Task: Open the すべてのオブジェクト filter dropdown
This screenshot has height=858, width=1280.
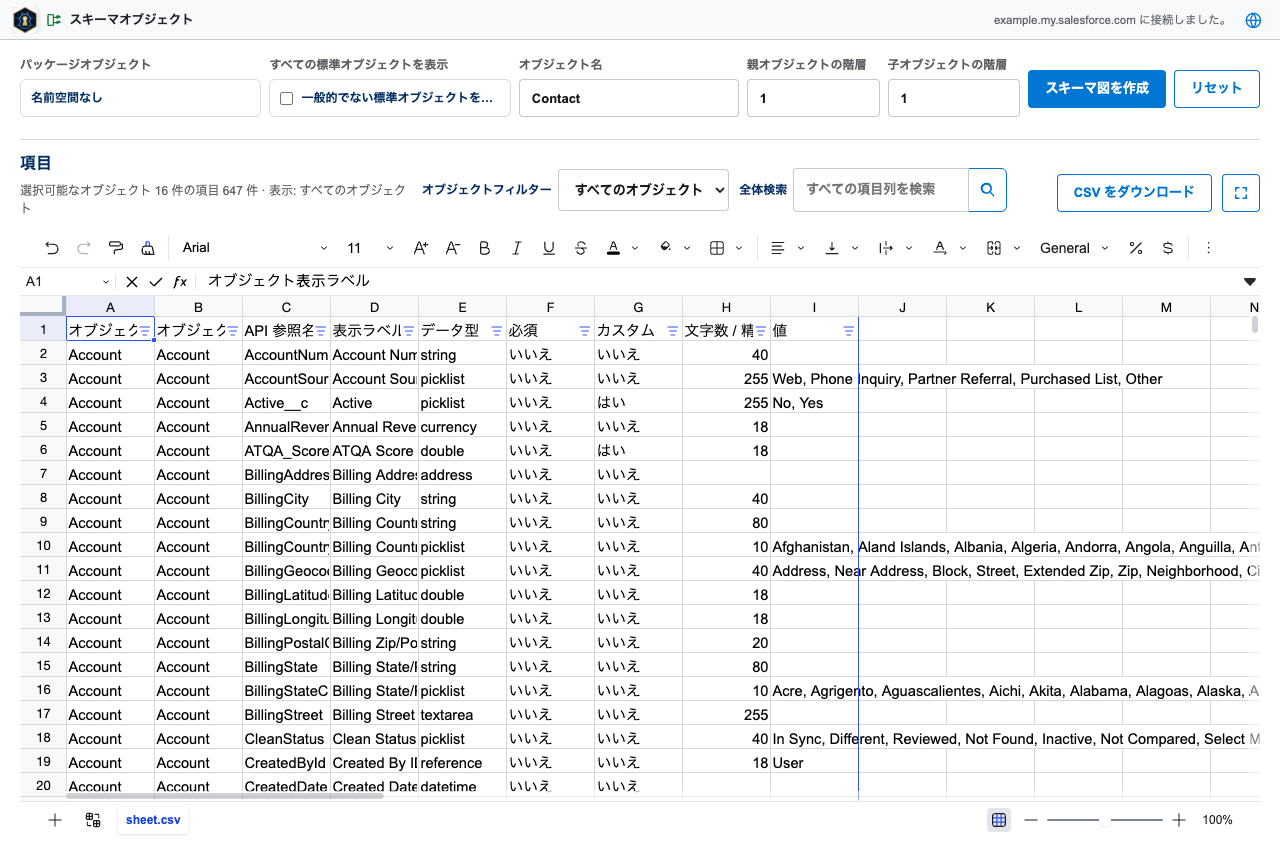Action: pyautogui.click(x=643, y=190)
